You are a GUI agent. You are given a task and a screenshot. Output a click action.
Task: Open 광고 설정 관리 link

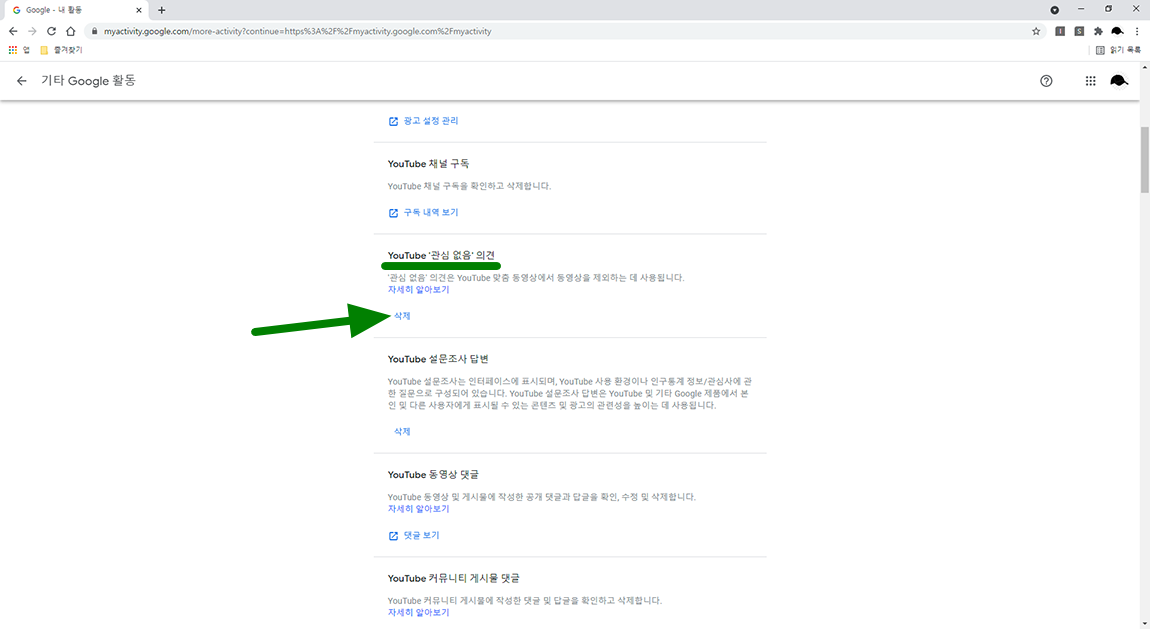423,121
